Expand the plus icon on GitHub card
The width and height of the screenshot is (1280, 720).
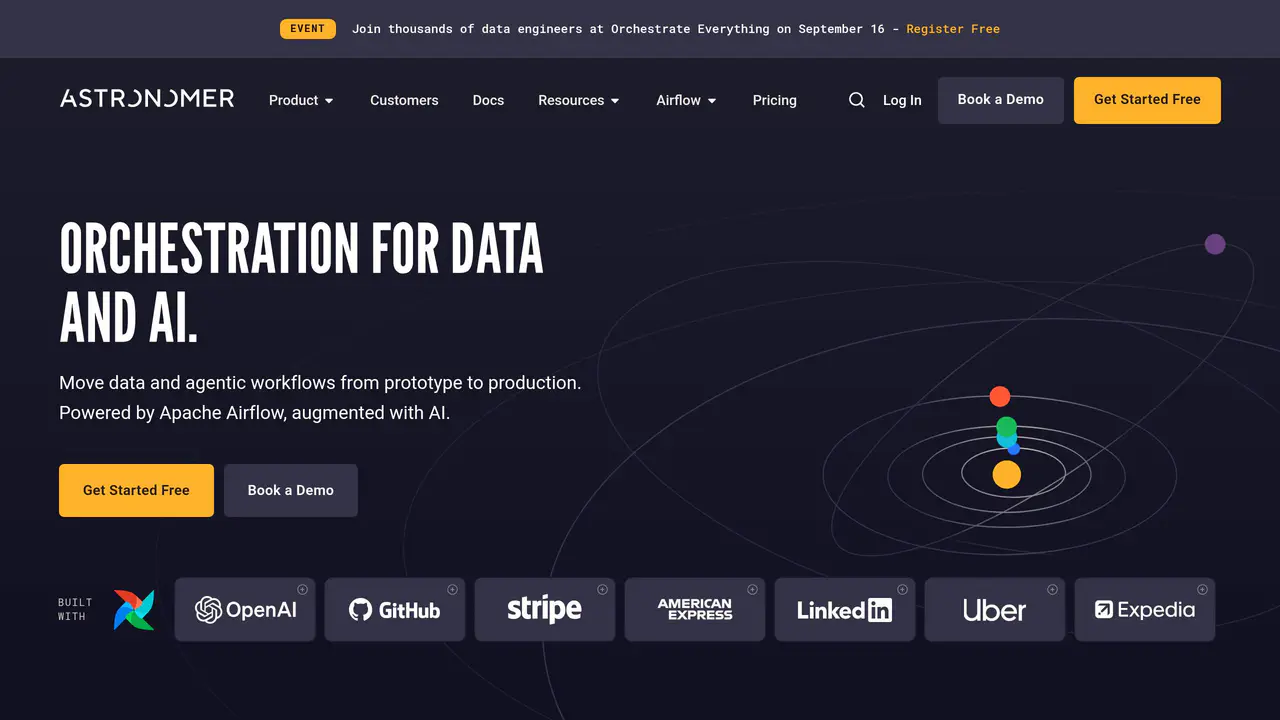[452, 589]
